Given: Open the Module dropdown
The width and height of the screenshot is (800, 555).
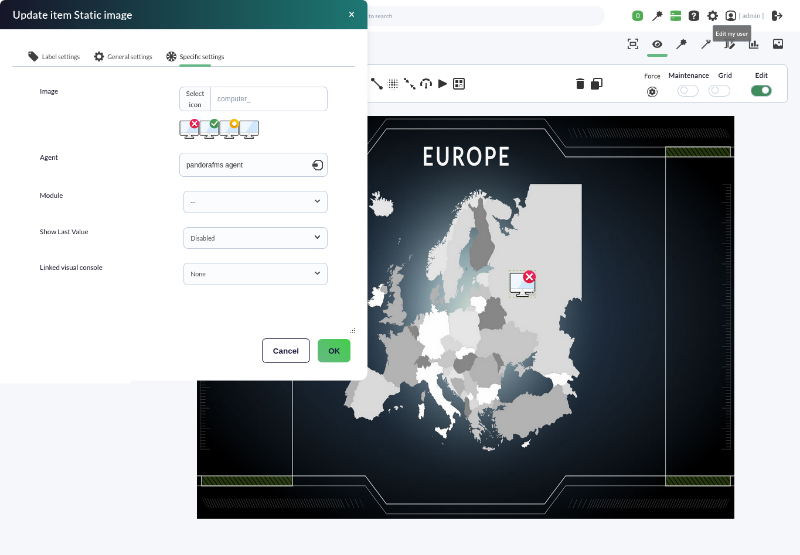Looking at the screenshot, I should 255,202.
